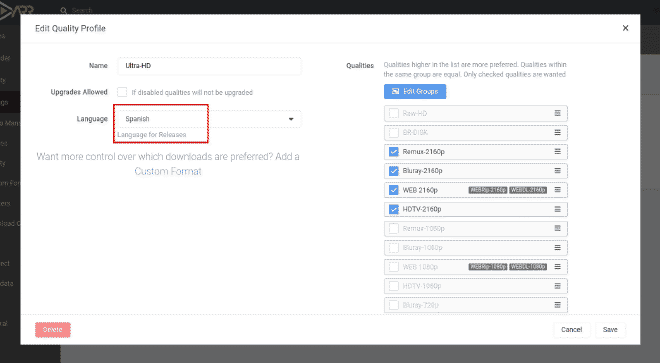Check the HDTV-1080p quality
The width and height of the screenshot is (660, 363).
[394, 286]
